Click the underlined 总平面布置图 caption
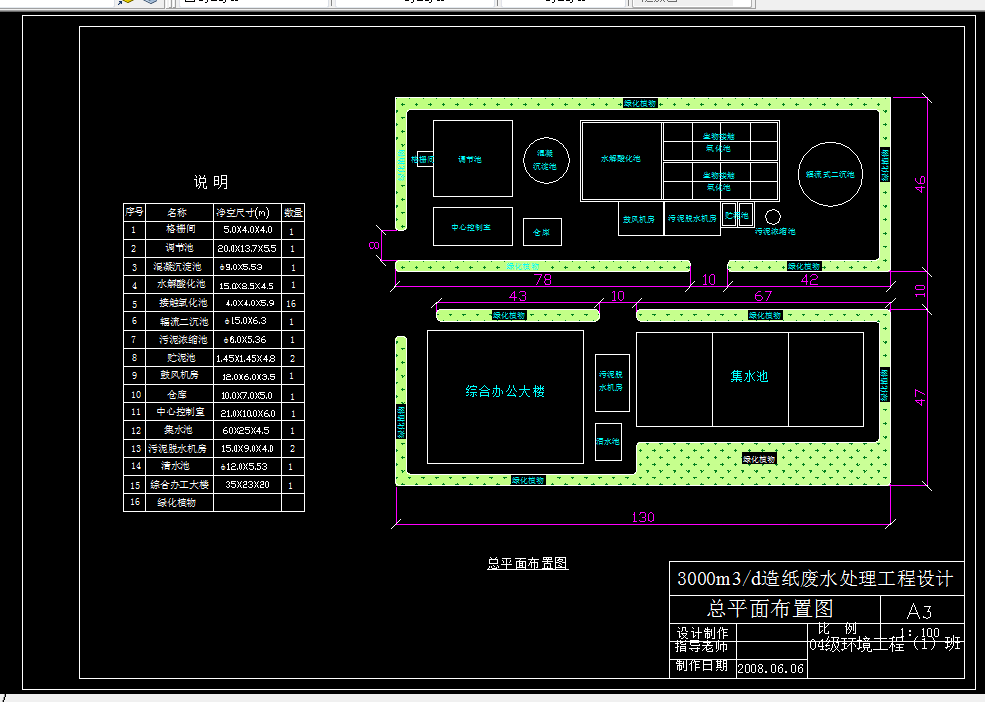Viewport: 985px width, 702px height. 527,563
